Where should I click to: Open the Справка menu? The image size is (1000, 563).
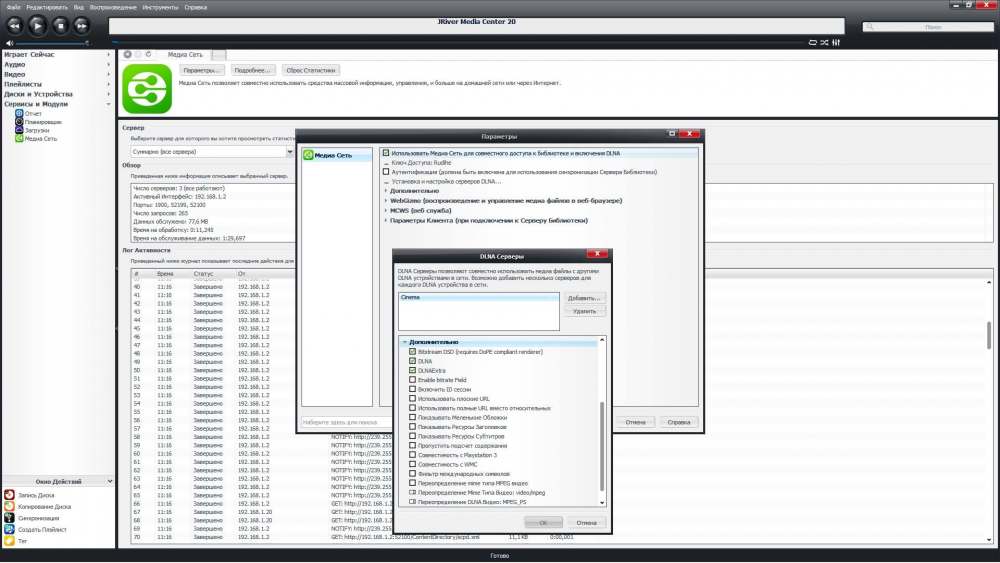[x=195, y=7]
